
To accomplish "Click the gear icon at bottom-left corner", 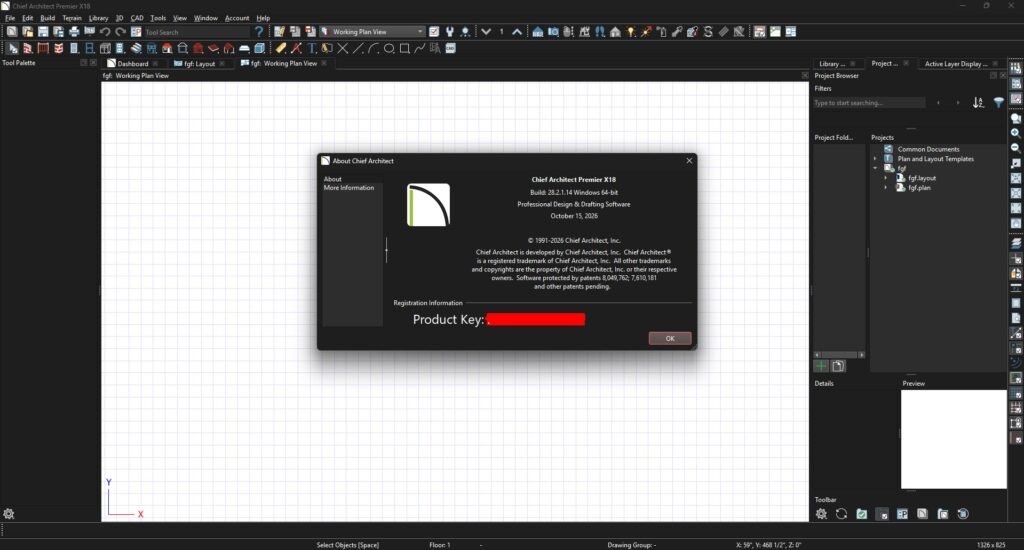I will click(8, 514).
